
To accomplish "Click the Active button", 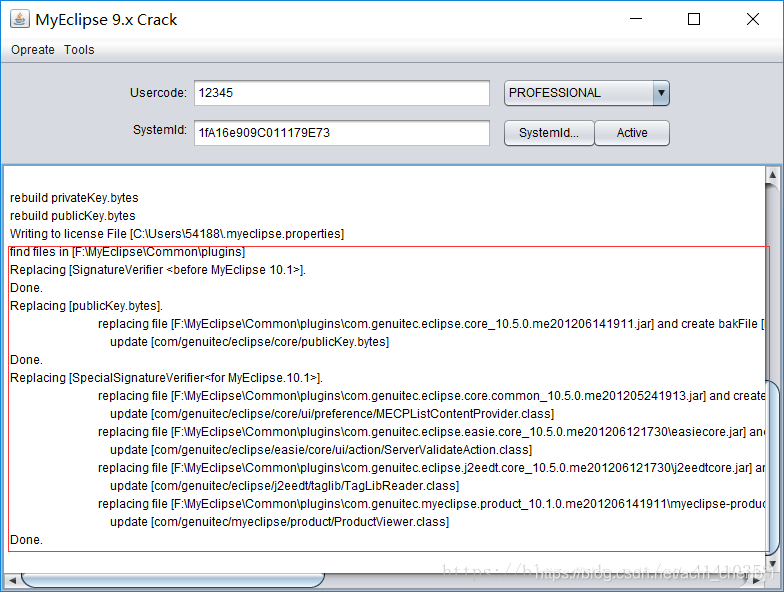I will [632, 133].
